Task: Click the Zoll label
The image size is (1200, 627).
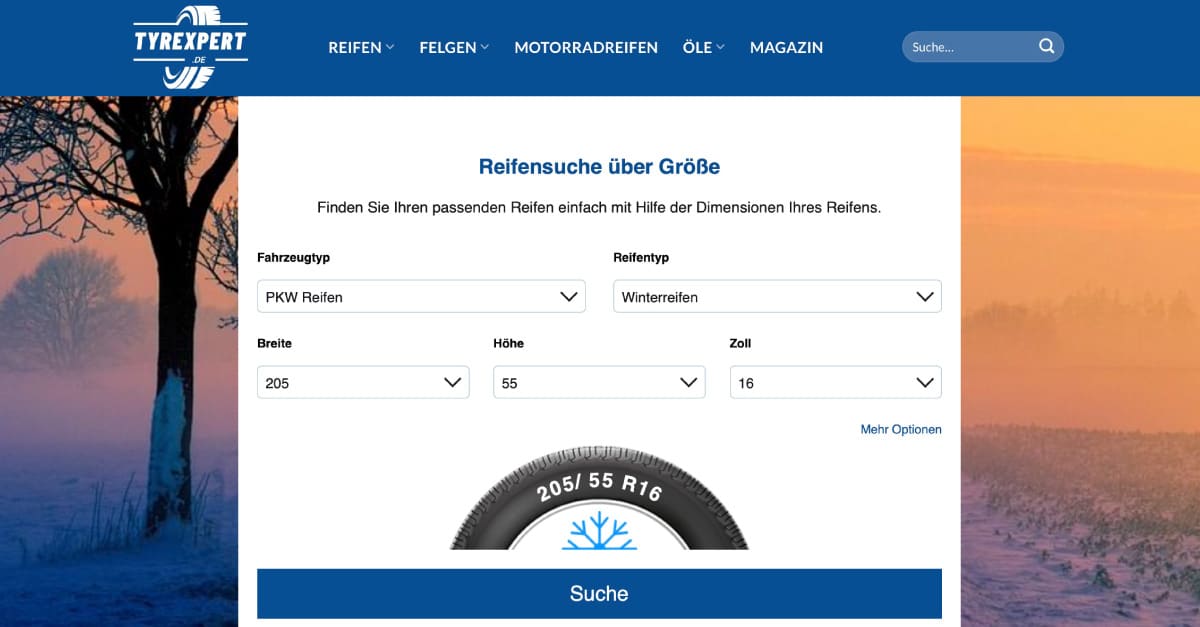Action: coord(740,343)
